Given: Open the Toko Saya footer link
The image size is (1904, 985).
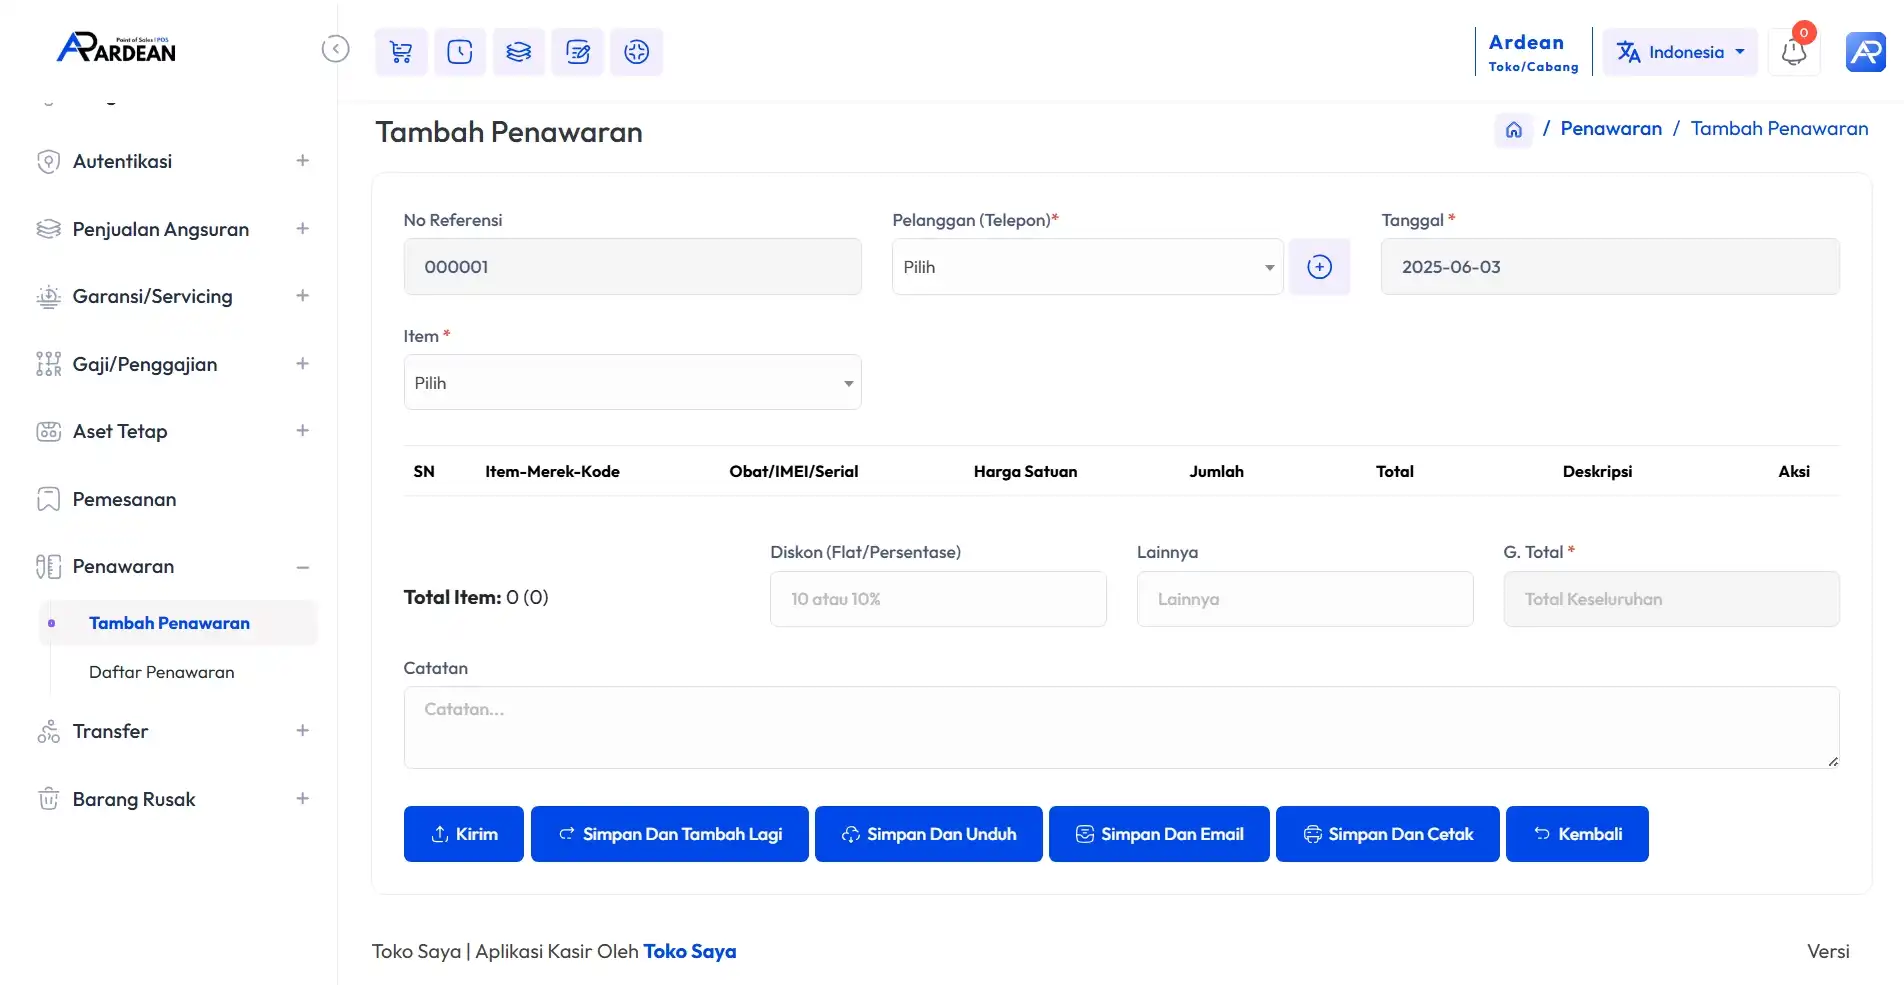Looking at the screenshot, I should [690, 951].
